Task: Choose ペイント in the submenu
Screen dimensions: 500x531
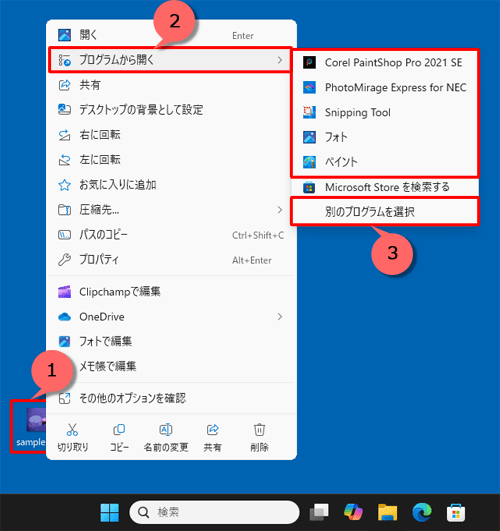Action: tap(385, 162)
